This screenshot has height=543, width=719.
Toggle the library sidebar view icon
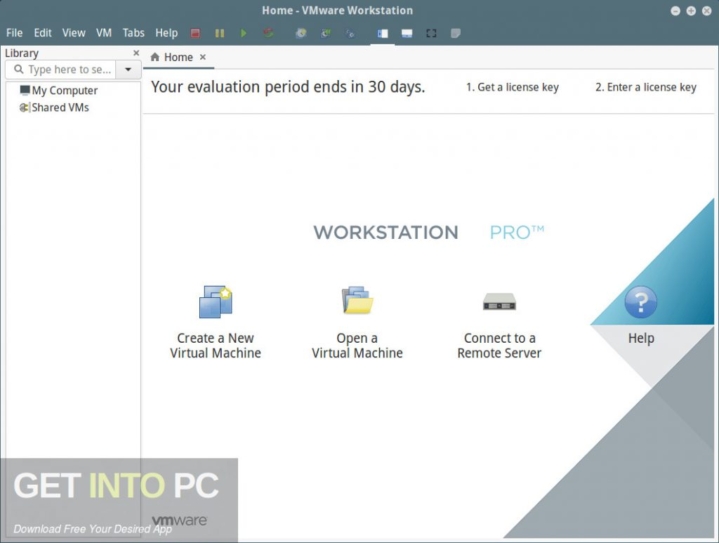(x=383, y=33)
